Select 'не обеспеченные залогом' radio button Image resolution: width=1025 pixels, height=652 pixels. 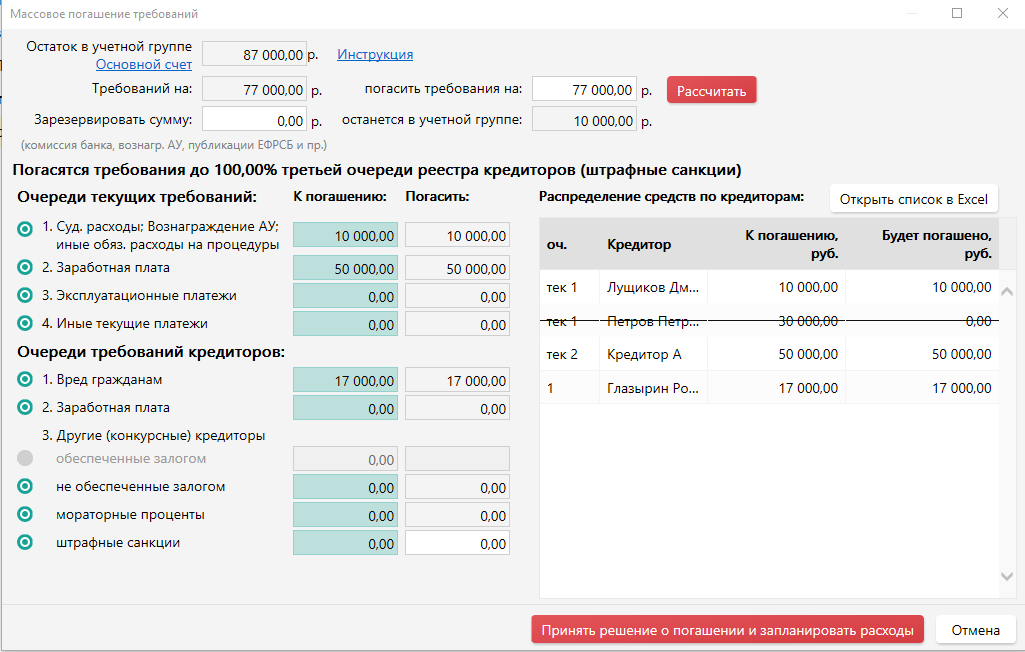25,487
